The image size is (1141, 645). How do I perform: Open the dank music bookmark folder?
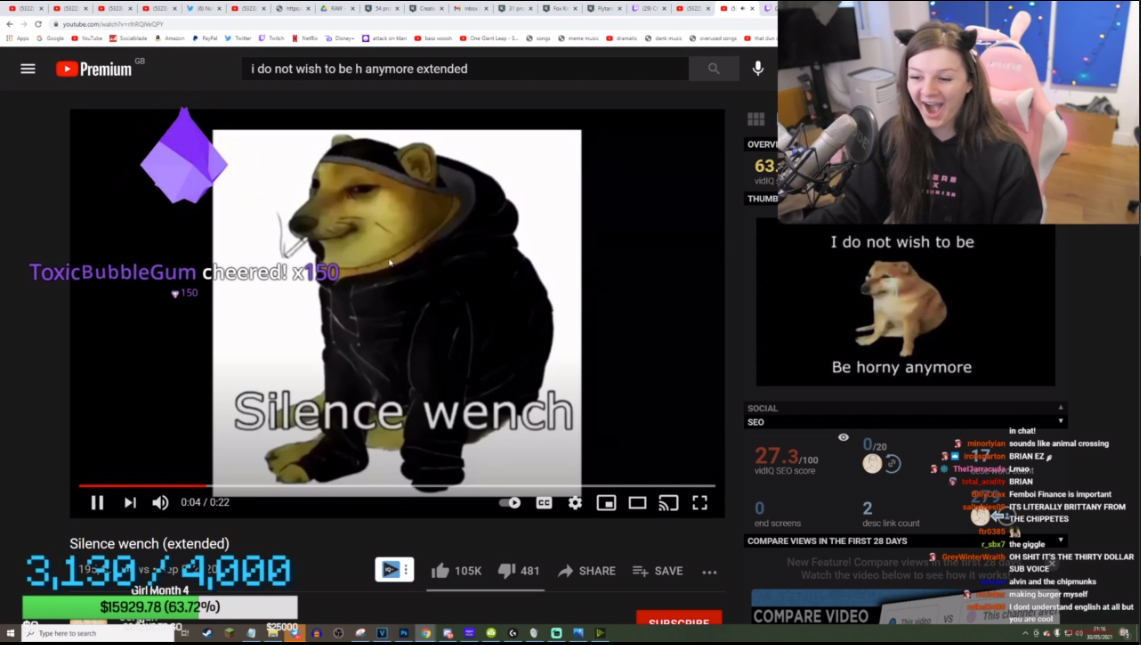[663, 38]
